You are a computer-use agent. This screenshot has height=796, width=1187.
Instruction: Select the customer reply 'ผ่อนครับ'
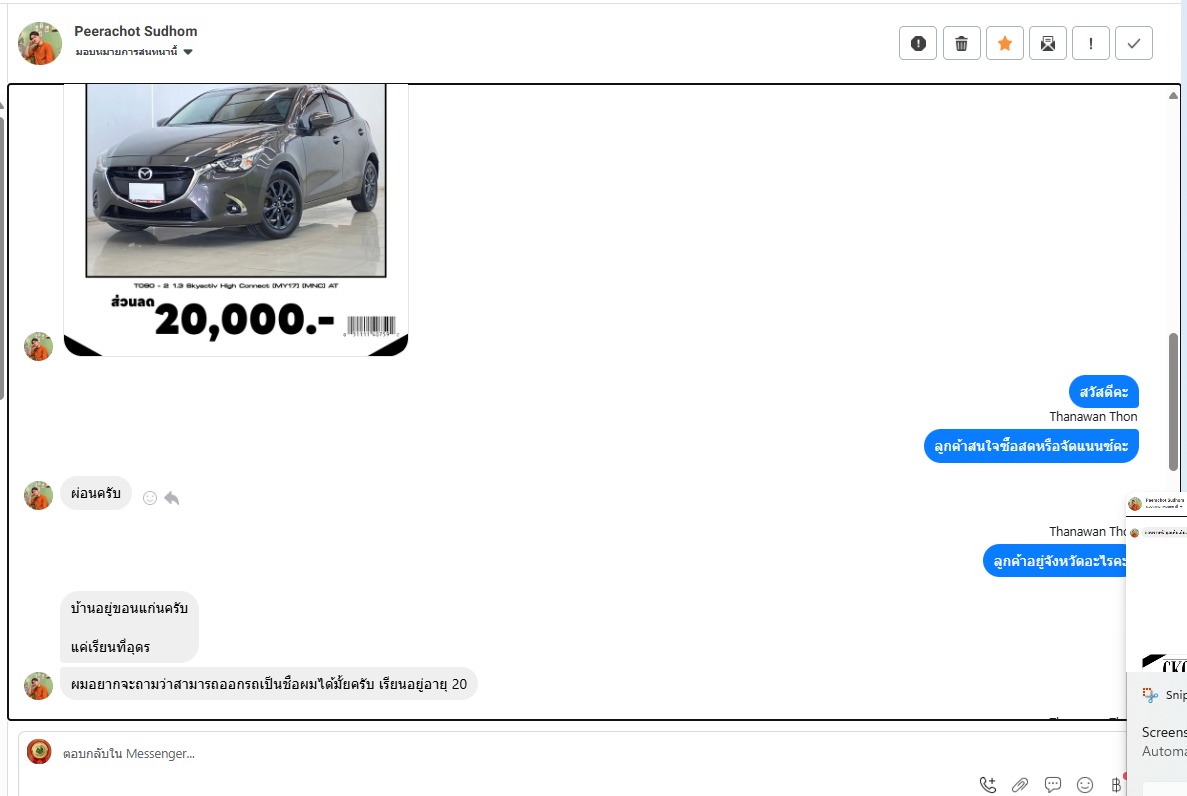click(96, 493)
